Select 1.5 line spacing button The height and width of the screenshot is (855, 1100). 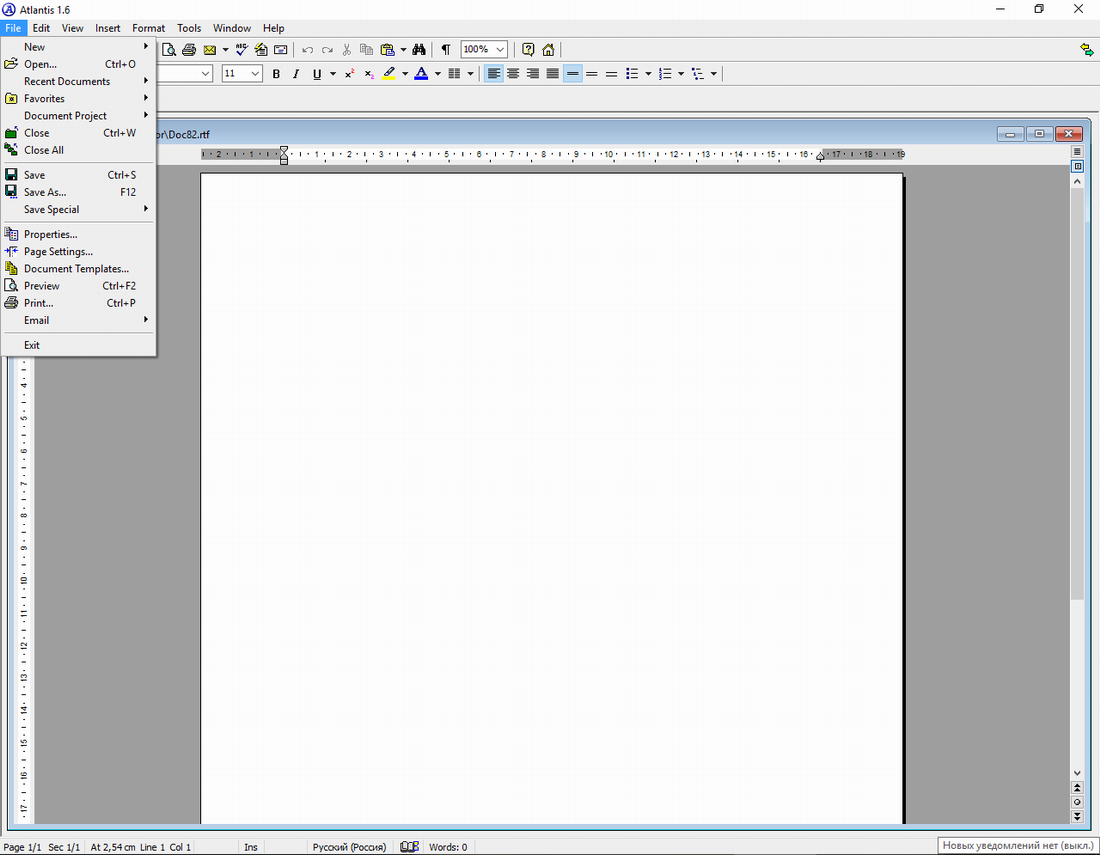(x=592, y=74)
